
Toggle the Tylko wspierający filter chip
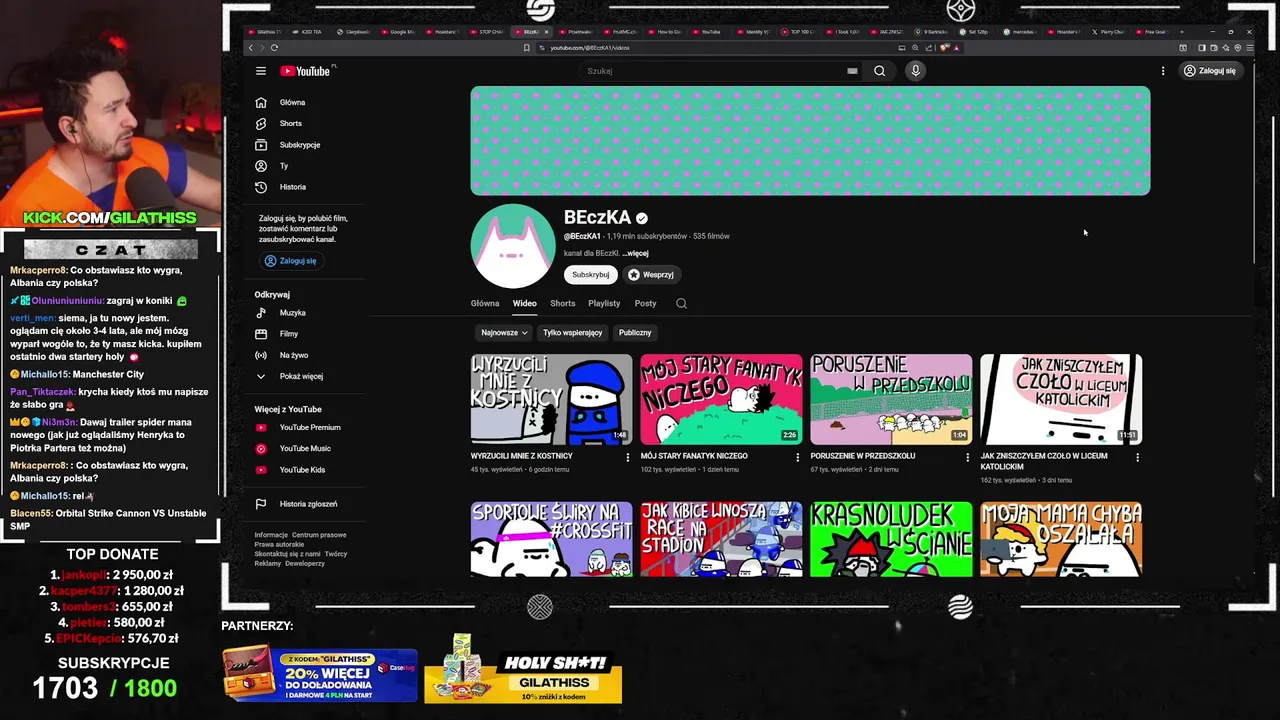(x=572, y=332)
